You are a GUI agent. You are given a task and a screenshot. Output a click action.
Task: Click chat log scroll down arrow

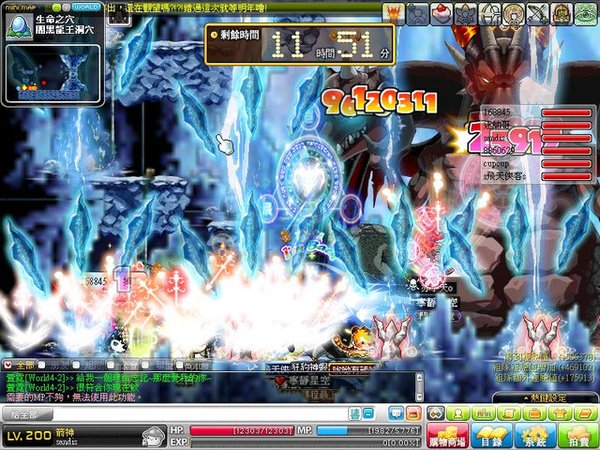click(x=419, y=397)
